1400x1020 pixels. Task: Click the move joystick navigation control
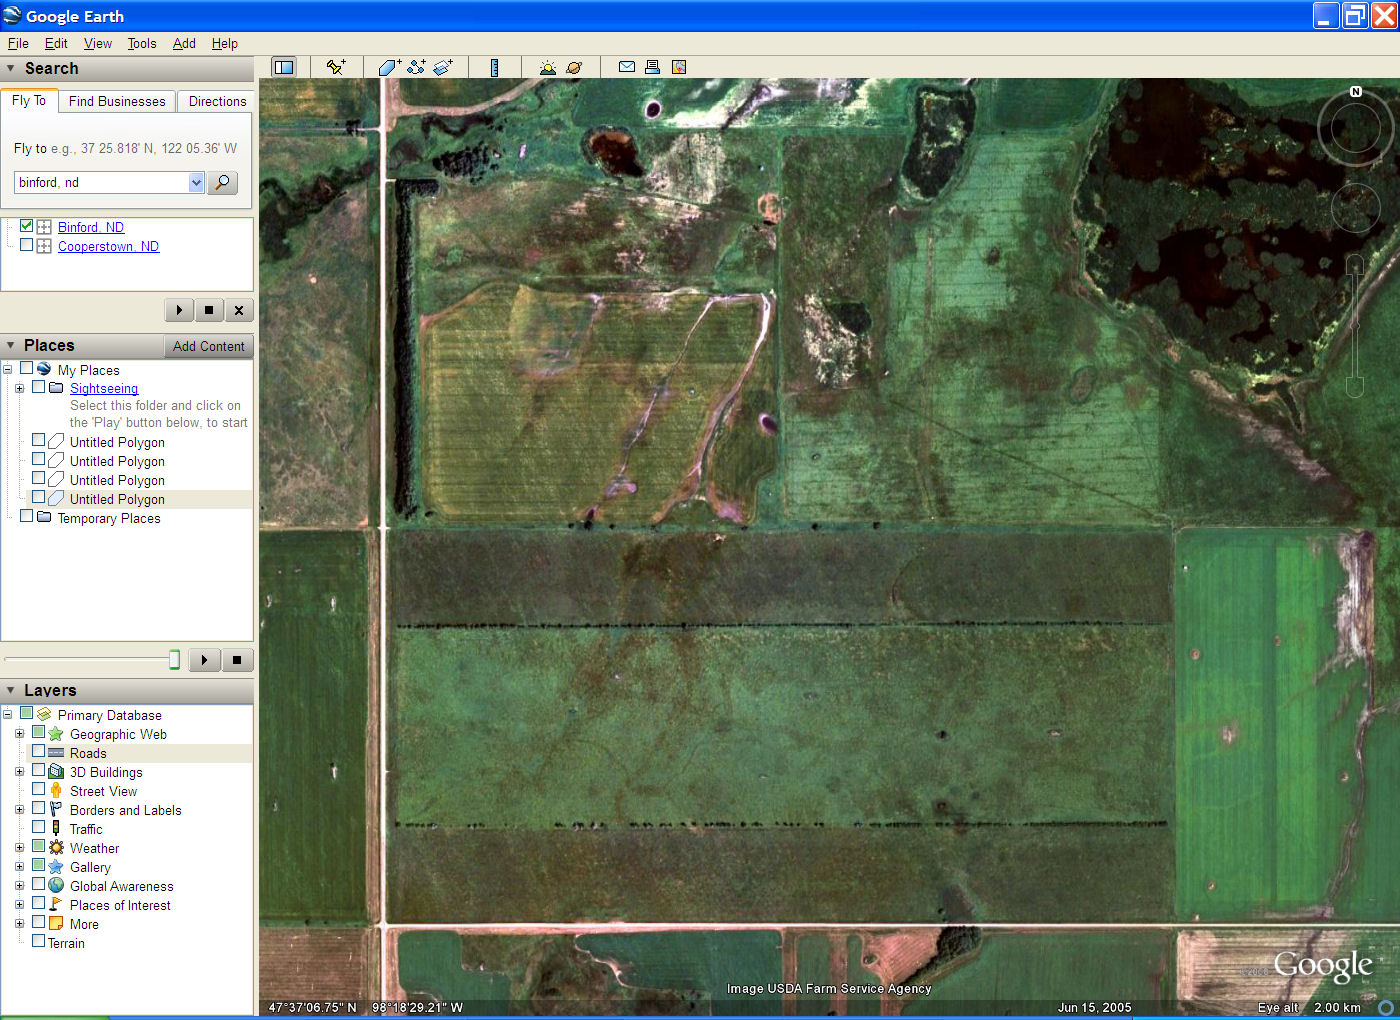[1355, 208]
